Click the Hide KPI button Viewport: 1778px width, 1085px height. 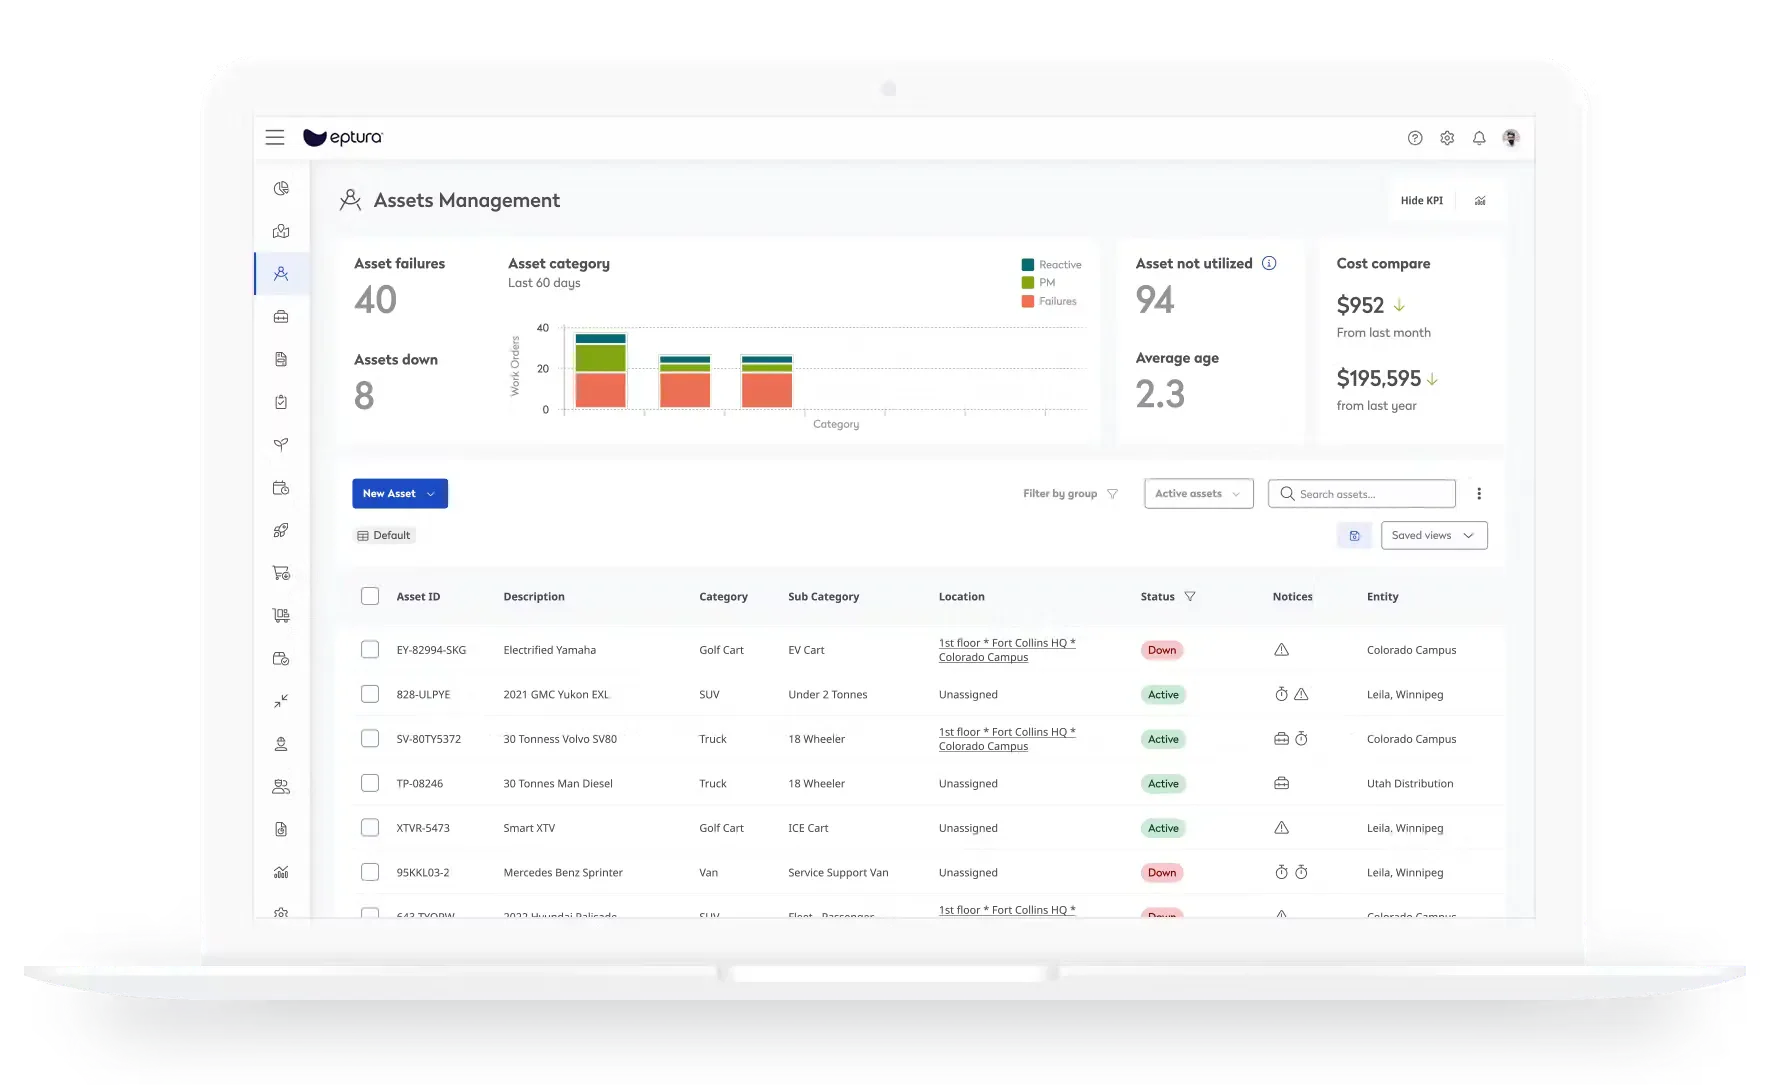(x=1421, y=201)
